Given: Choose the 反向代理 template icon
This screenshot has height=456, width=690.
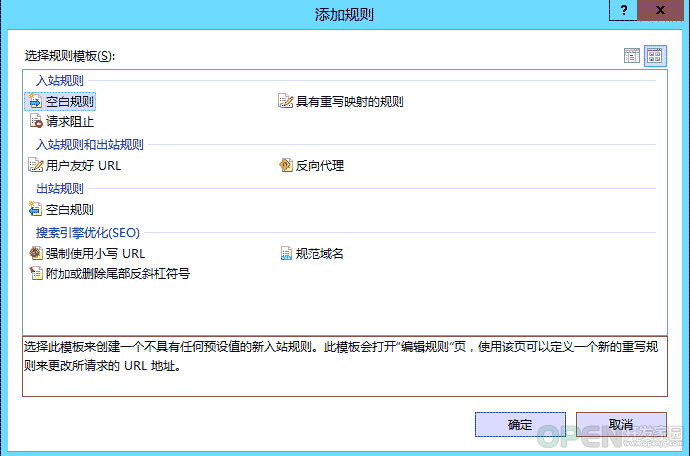Looking at the screenshot, I should point(286,165).
